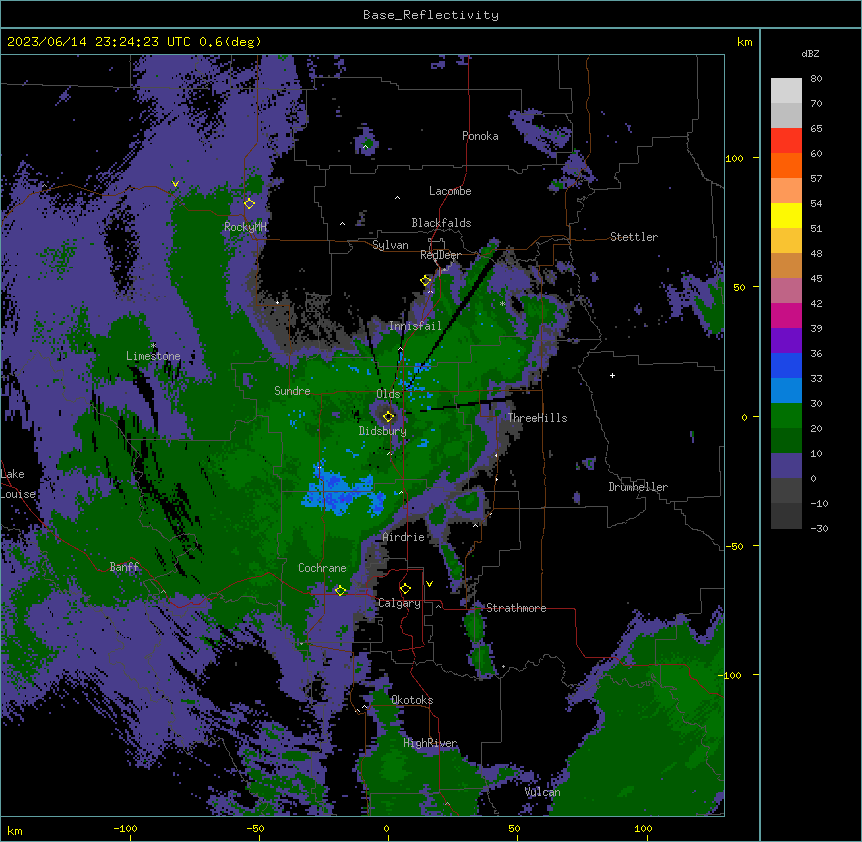Click the Stettler town label

[634, 237]
